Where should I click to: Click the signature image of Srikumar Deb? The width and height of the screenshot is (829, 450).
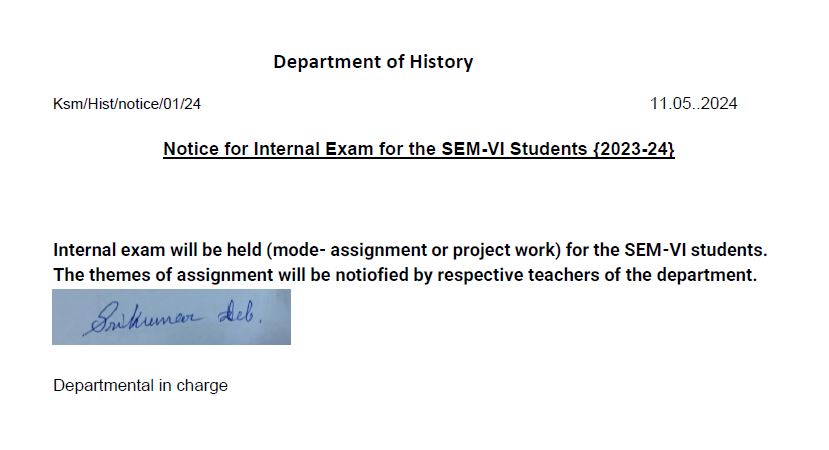coord(171,317)
